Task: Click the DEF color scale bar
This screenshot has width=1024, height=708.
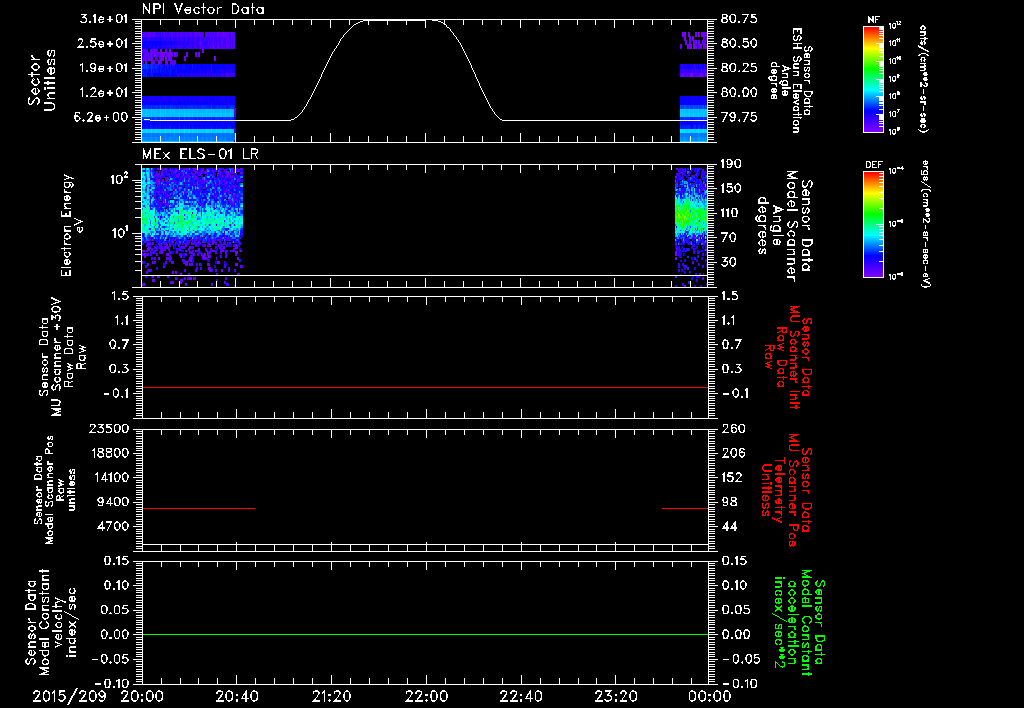Action: (873, 224)
